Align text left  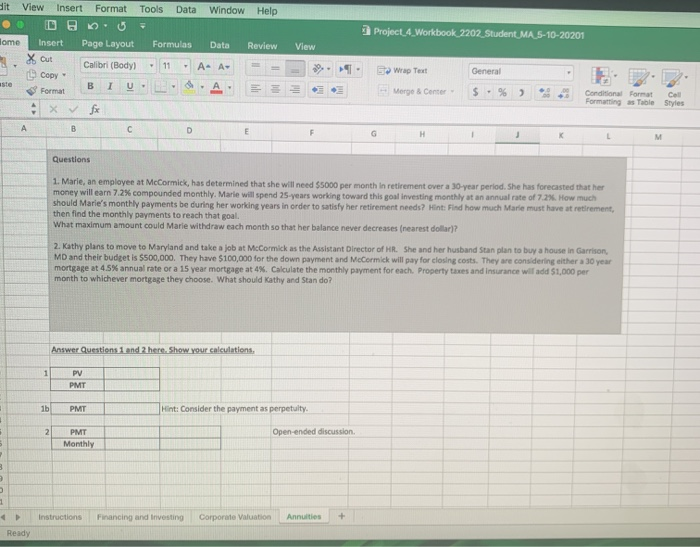[x=256, y=88]
